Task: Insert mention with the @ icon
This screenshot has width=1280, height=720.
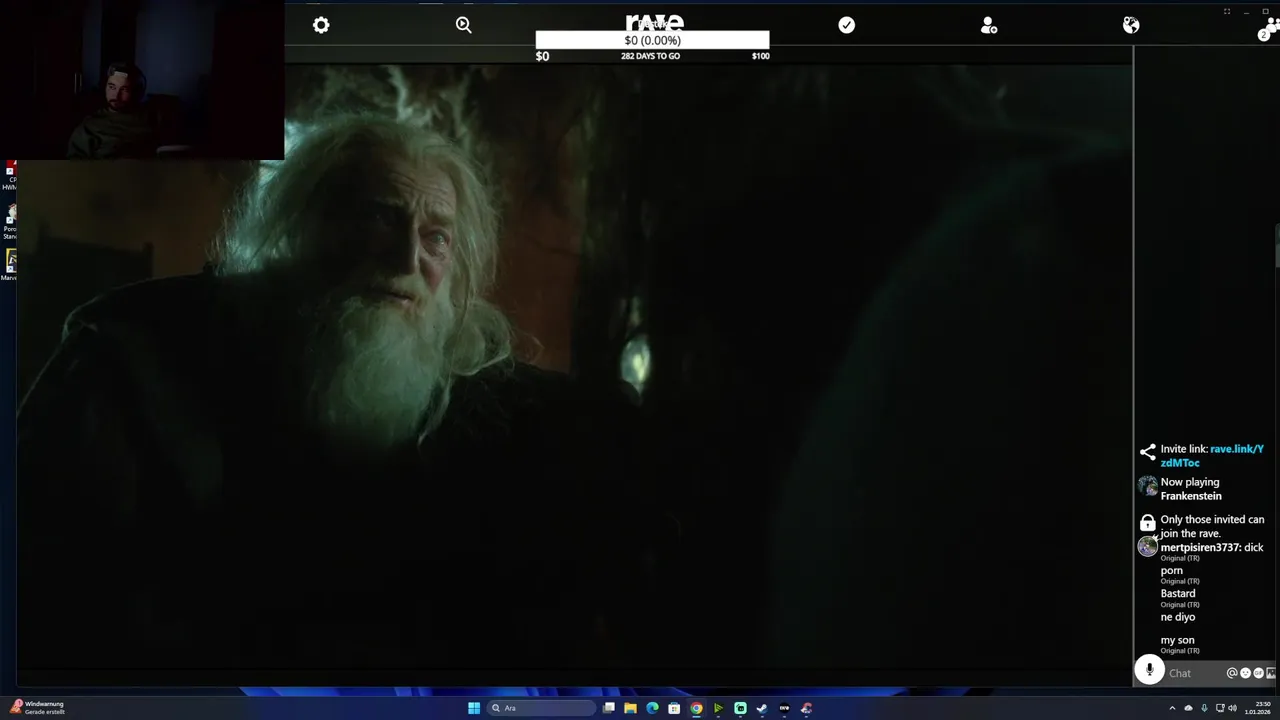Action: [x=1232, y=673]
